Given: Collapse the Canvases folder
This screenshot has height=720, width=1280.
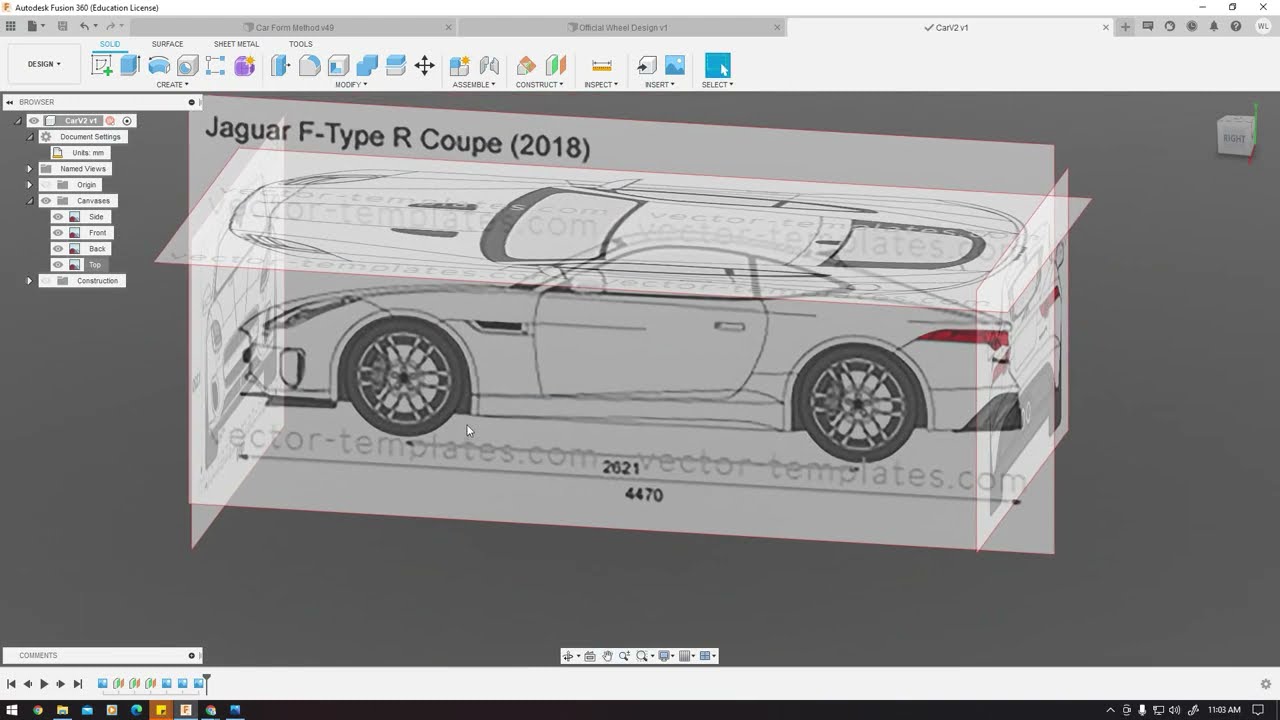Looking at the screenshot, I should [29, 201].
